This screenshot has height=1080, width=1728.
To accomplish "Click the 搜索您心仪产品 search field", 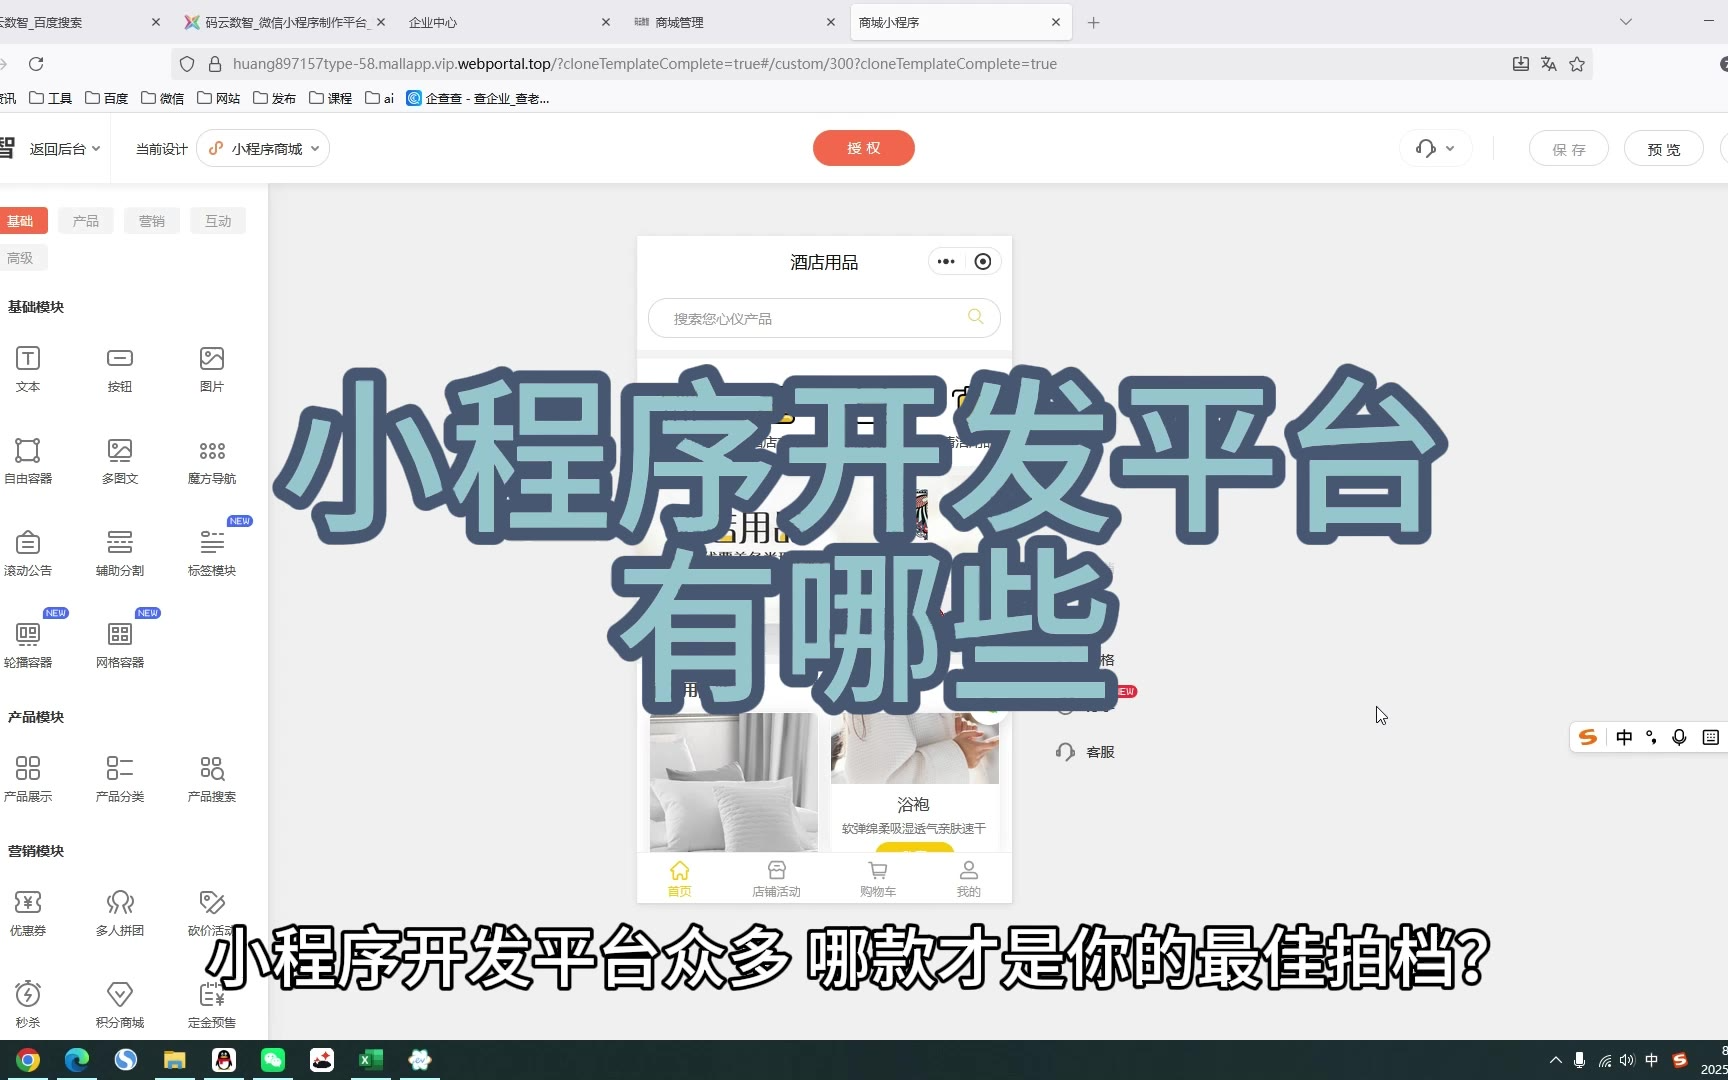I will 824,318.
